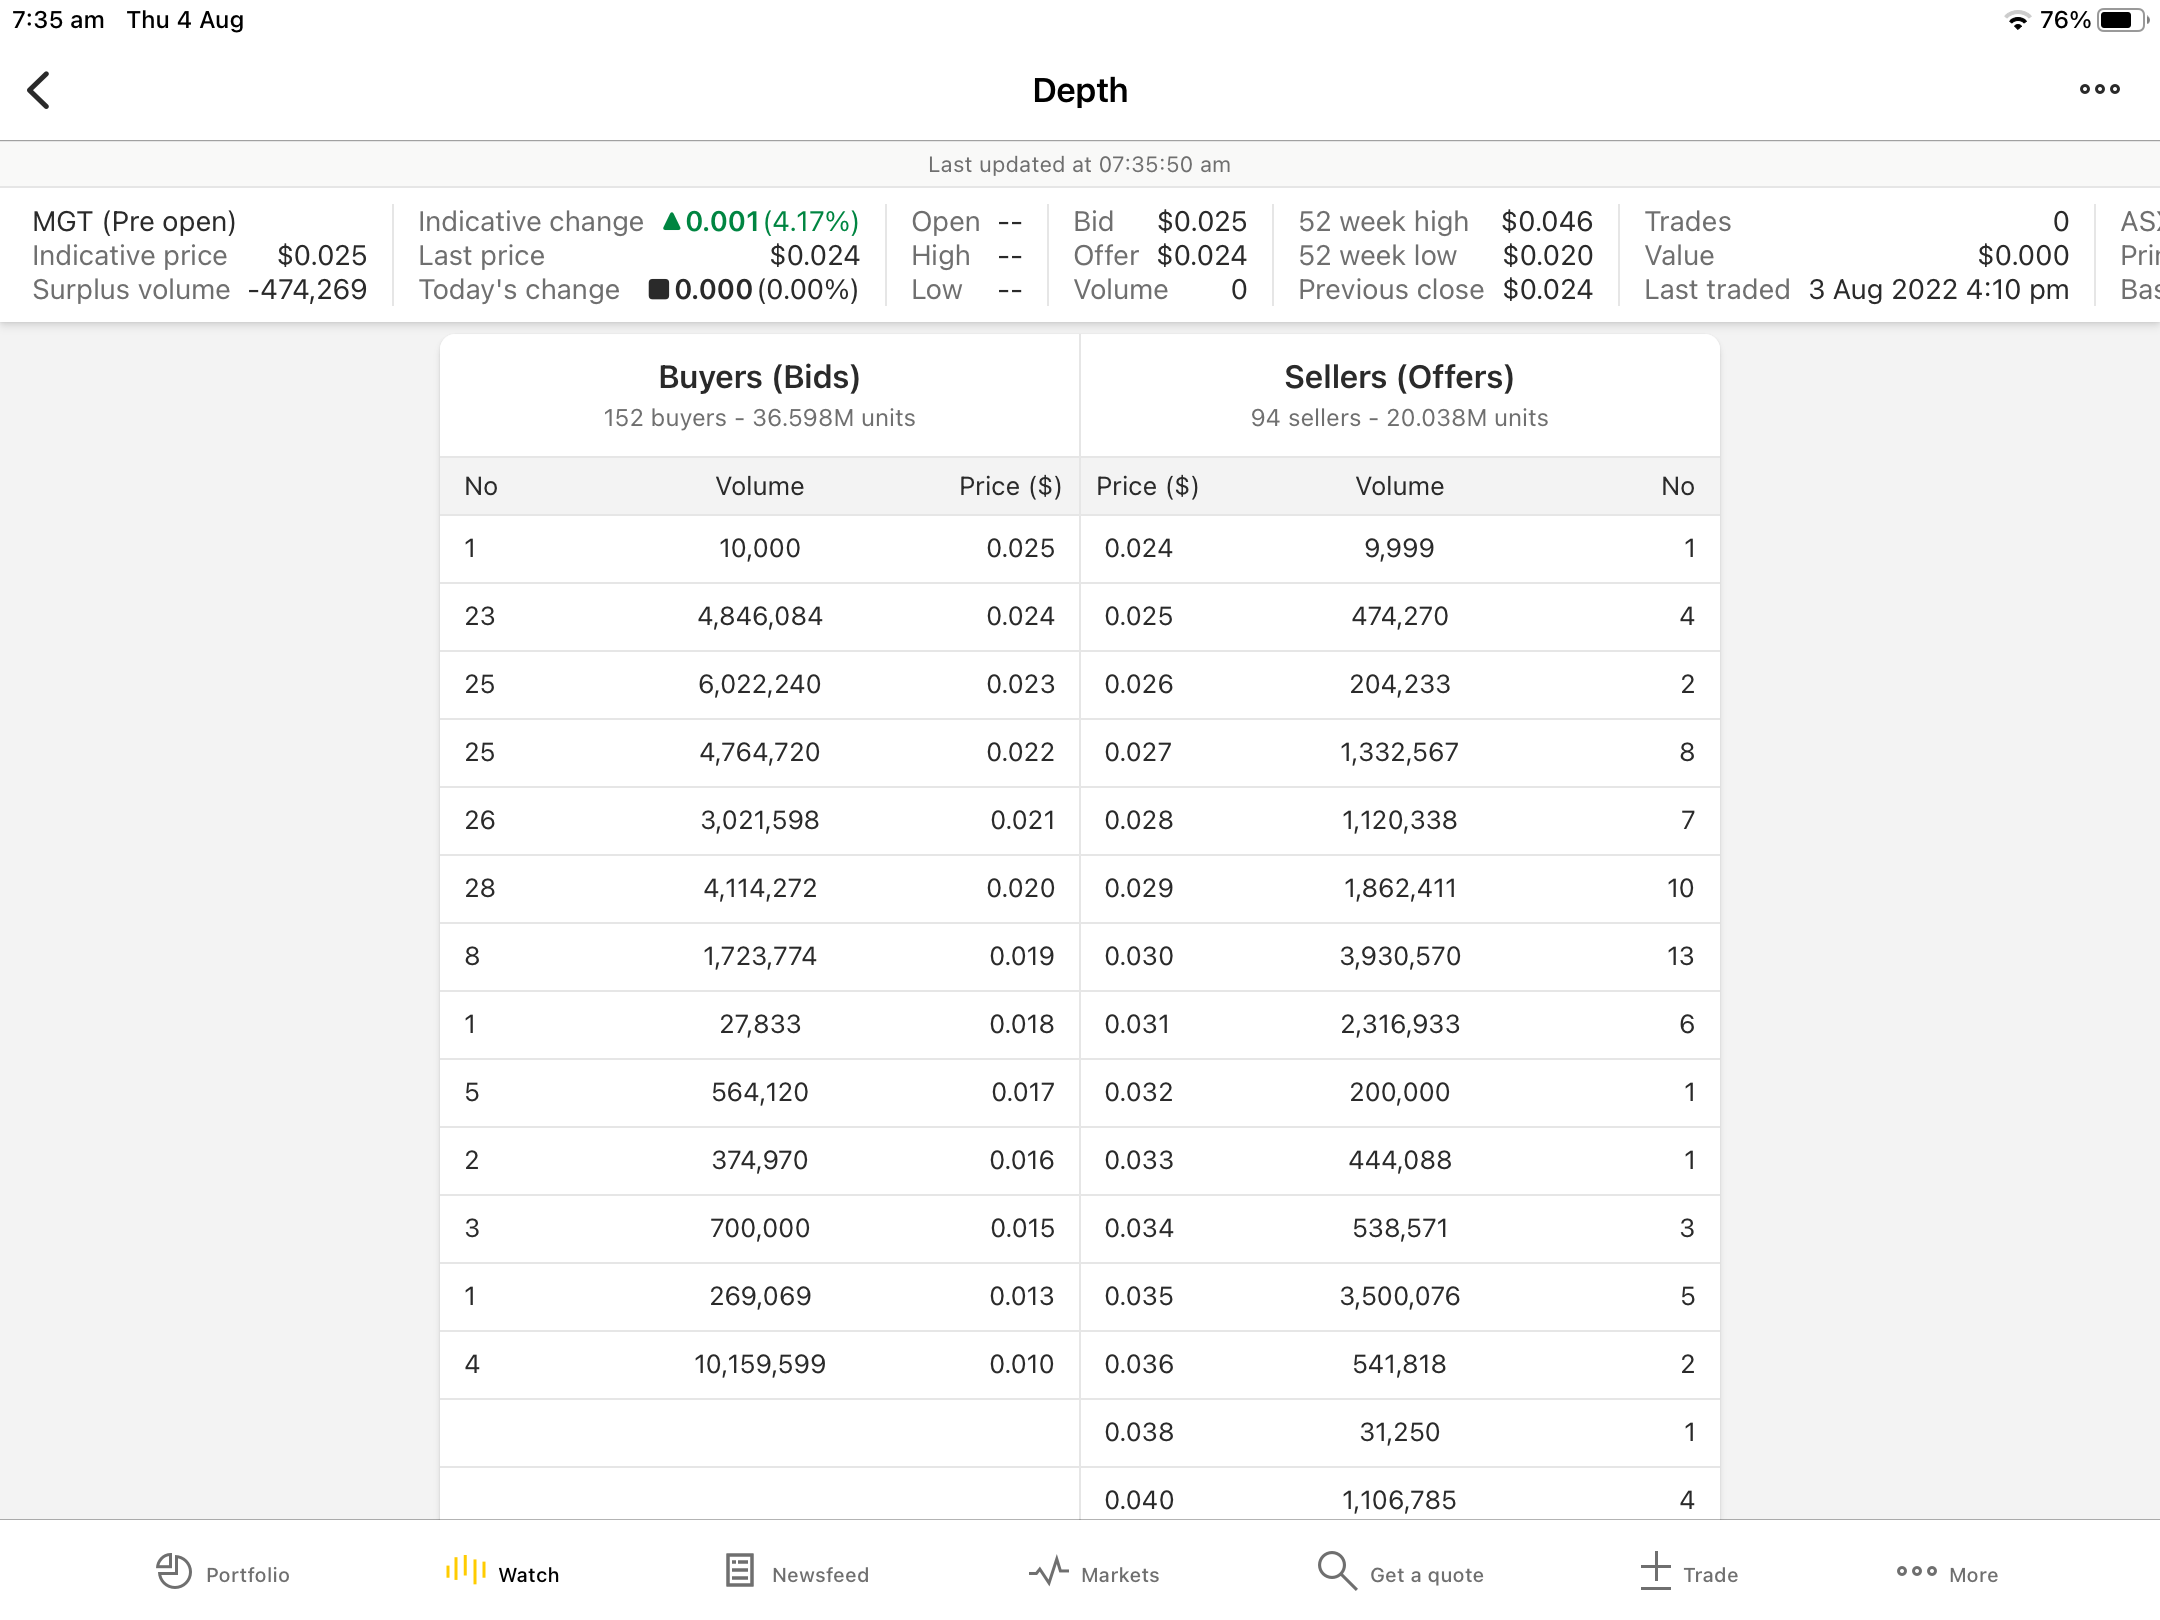Select offer volume 3,500,076

click(1400, 1296)
